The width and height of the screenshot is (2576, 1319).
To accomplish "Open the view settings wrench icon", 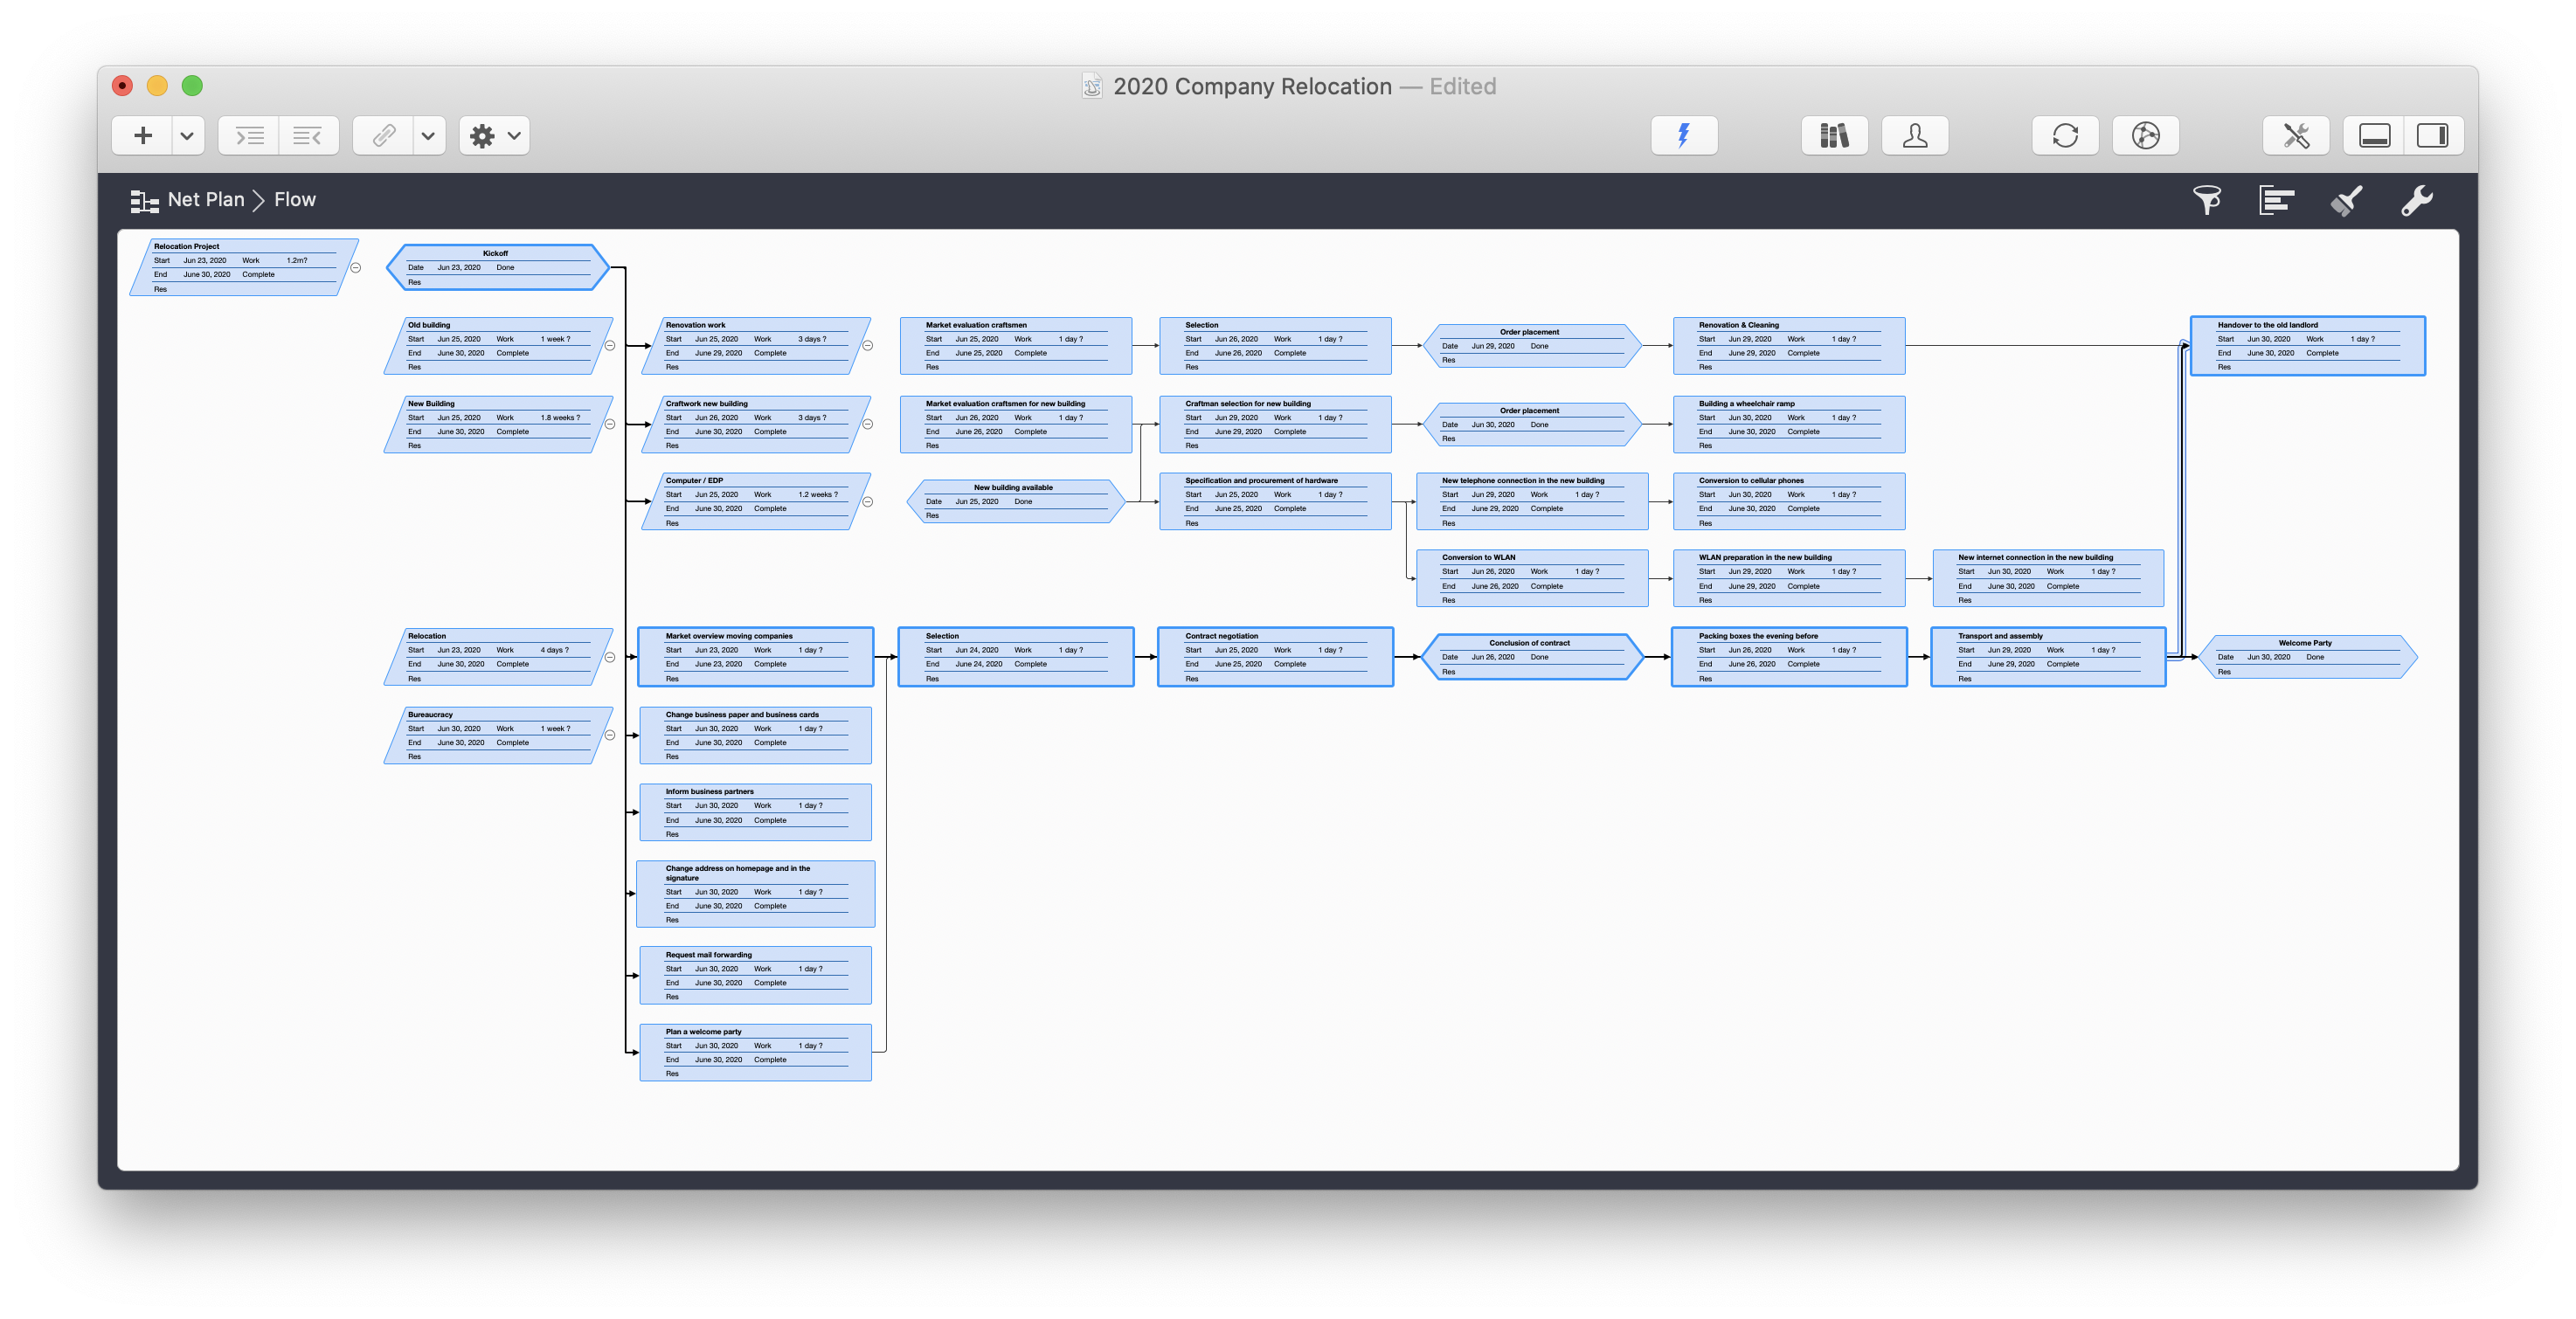I will [x=2417, y=200].
